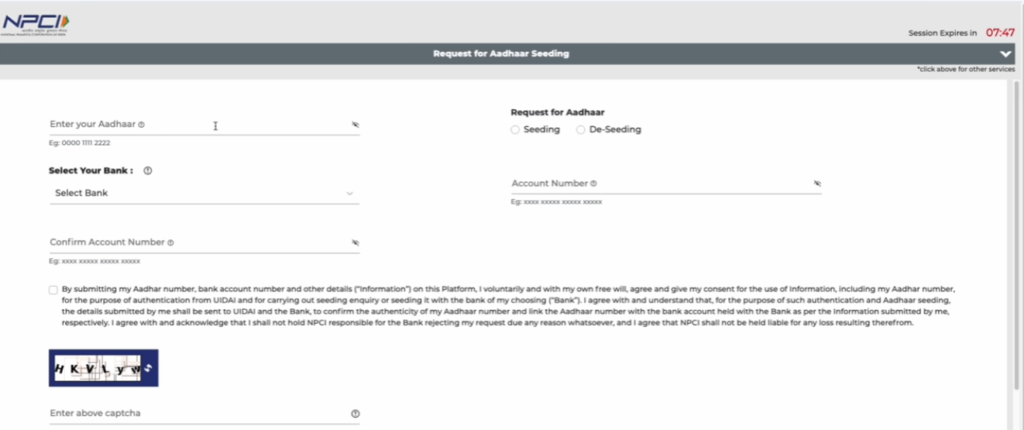Click info icon beside Select Your Bank

click(x=148, y=171)
